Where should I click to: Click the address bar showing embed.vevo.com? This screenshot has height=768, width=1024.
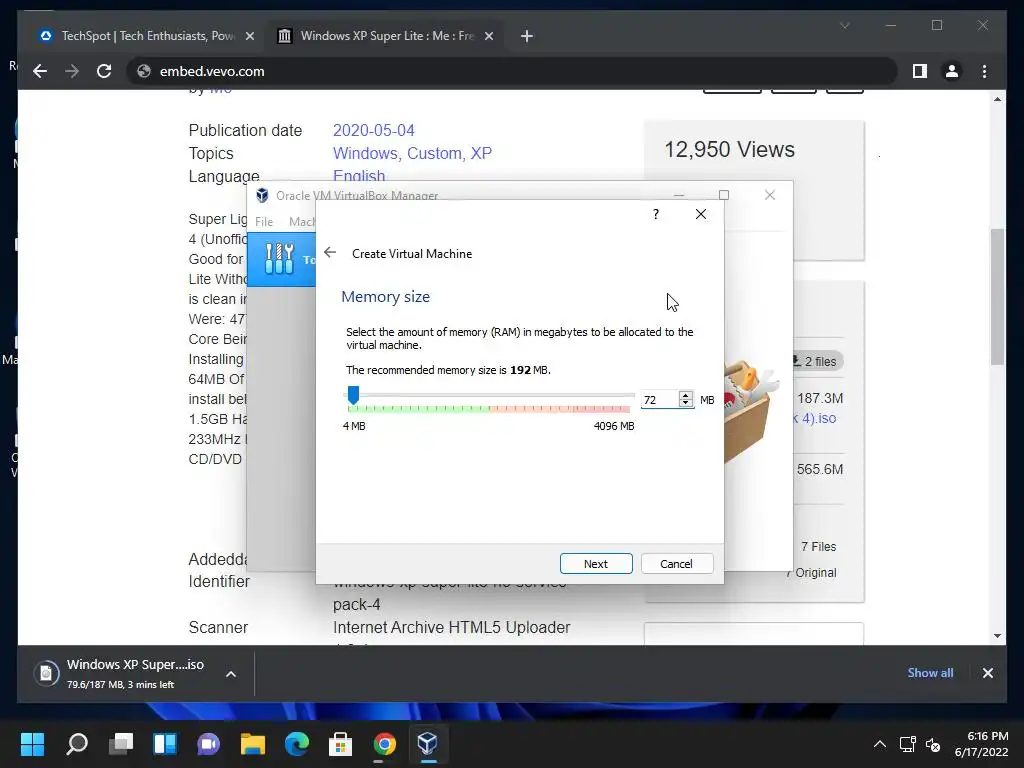511,71
